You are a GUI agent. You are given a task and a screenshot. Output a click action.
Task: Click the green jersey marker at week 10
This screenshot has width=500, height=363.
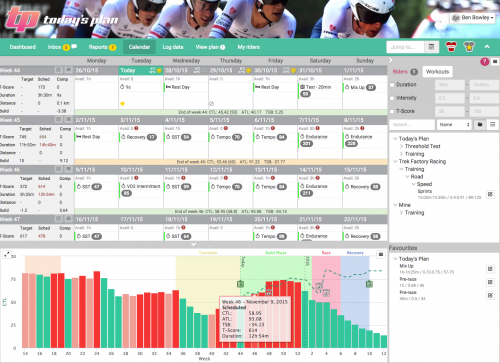[x=369, y=284]
